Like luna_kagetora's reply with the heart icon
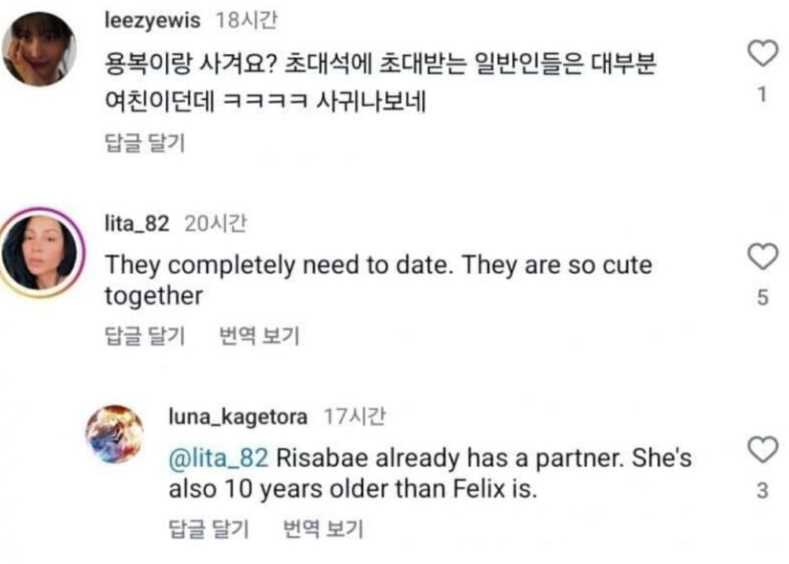The width and height of the screenshot is (789, 564). [x=763, y=450]
